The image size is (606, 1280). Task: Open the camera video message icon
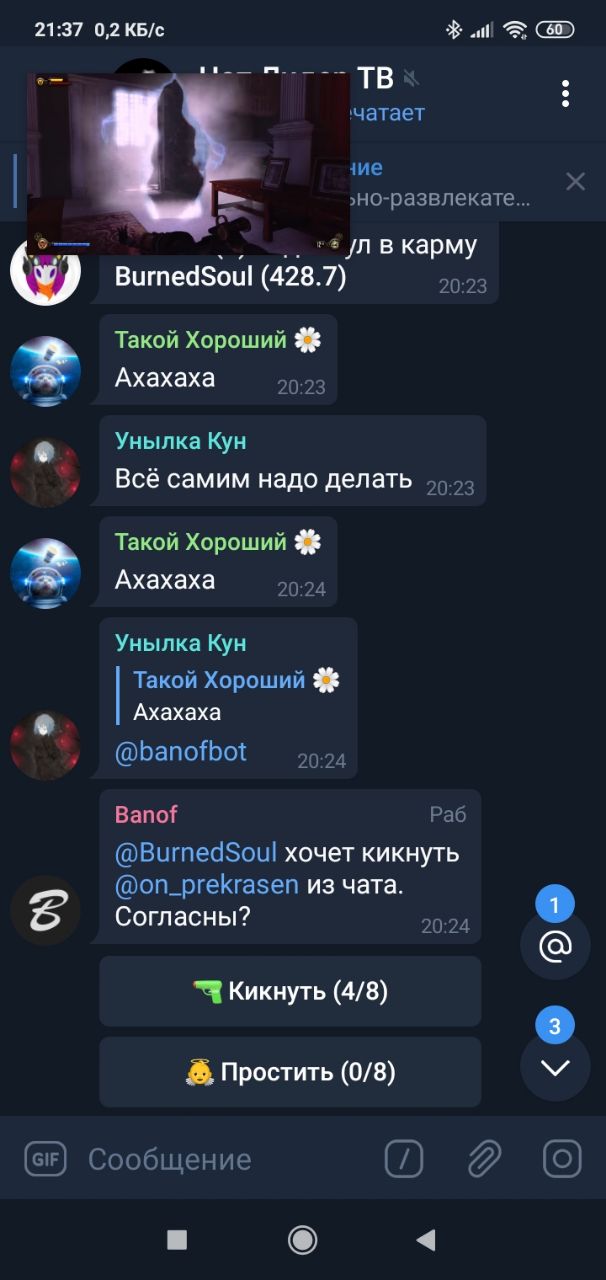(562, 1159)
